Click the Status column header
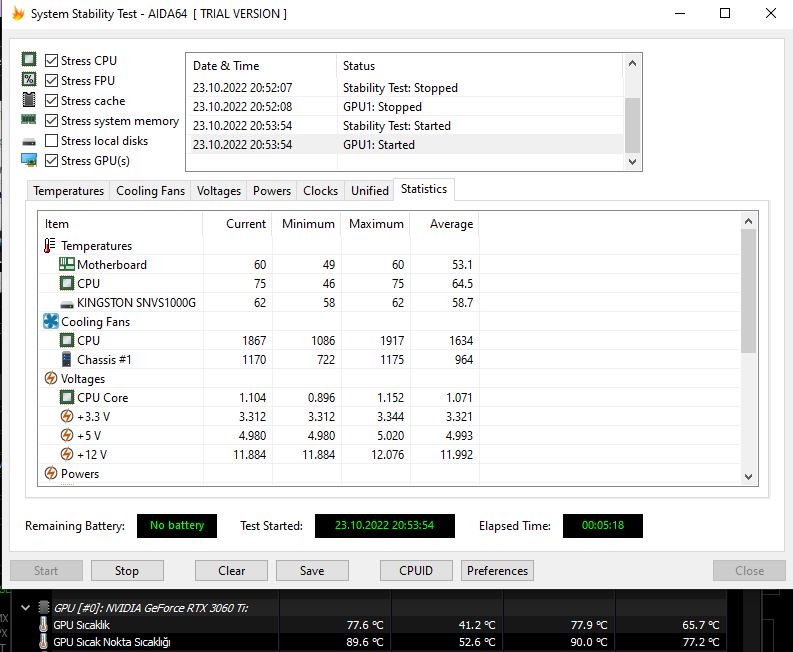This screenshot has width=793, height=652. 479,66
